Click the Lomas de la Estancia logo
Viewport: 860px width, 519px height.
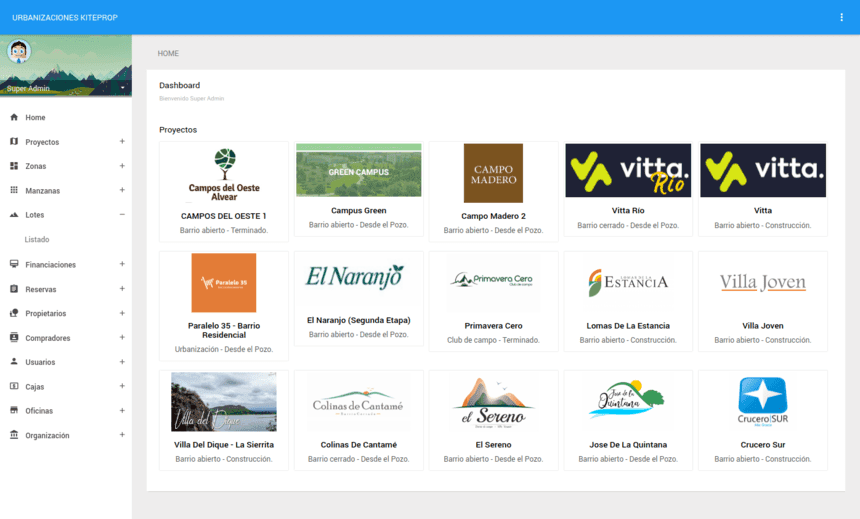point(628,283)
